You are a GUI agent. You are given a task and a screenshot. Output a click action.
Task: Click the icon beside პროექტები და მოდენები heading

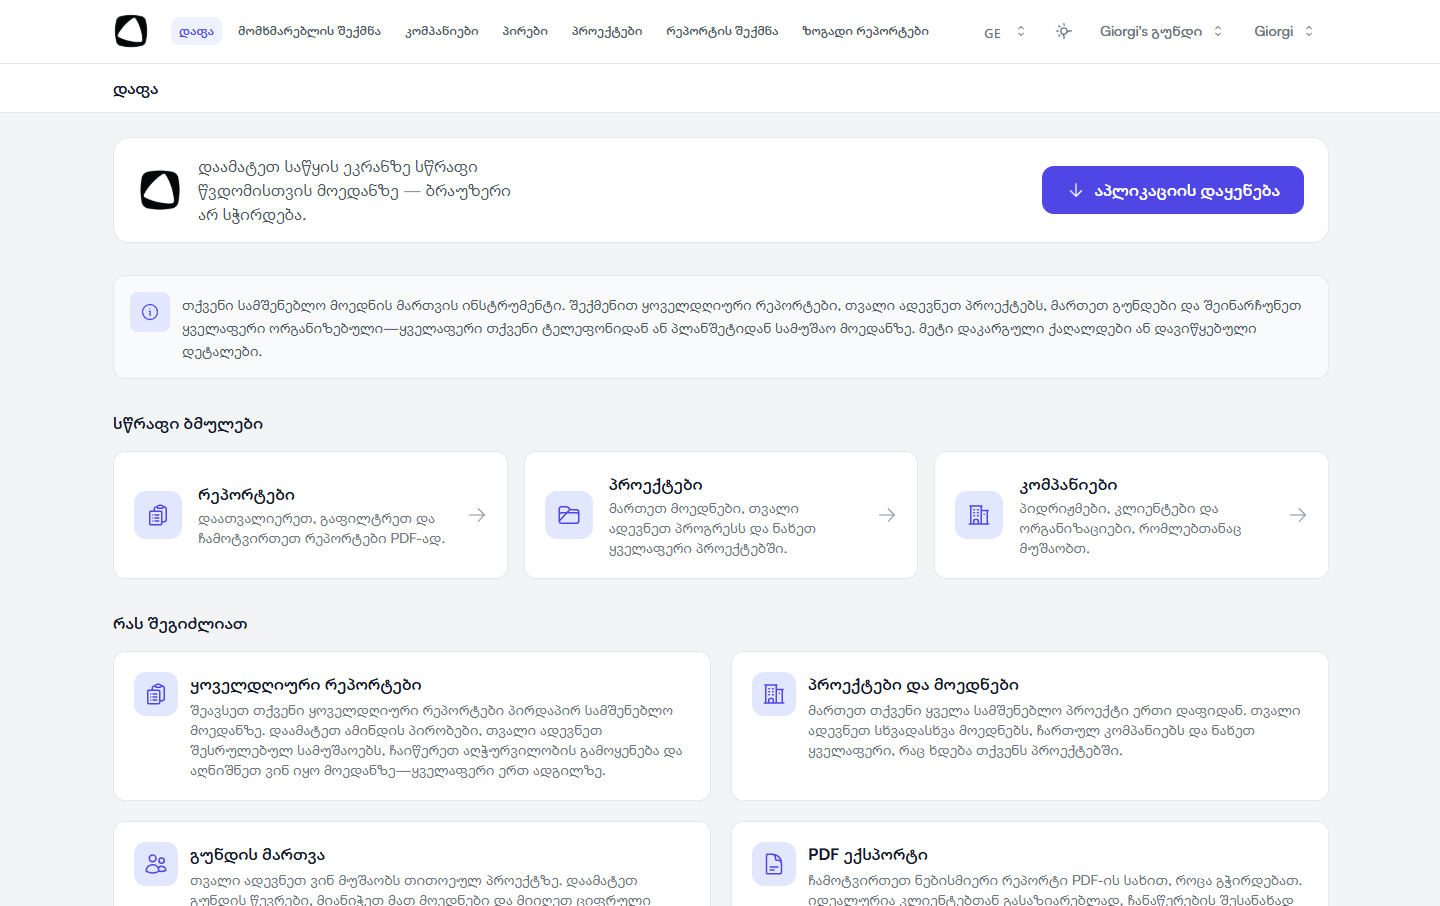(774, 693)
